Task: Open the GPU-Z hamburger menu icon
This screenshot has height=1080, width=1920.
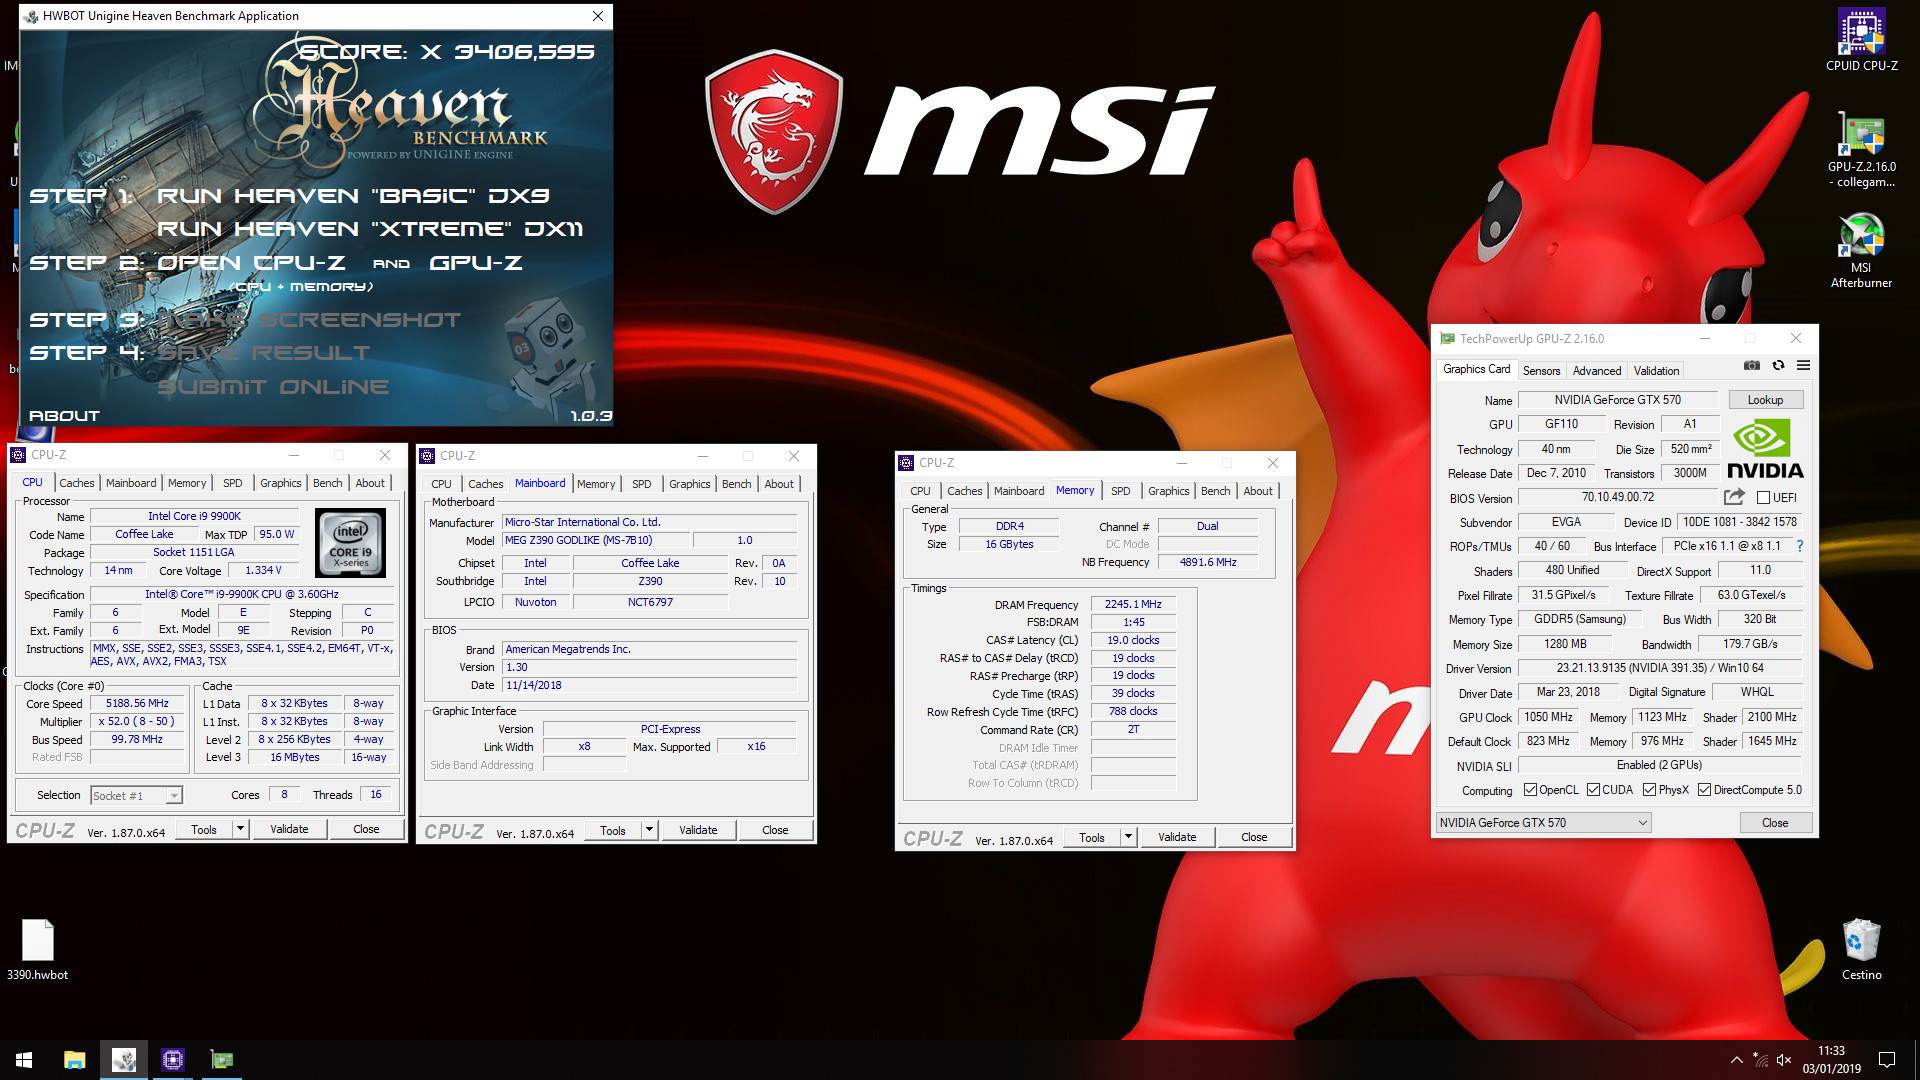Action: click(1803, 366)
